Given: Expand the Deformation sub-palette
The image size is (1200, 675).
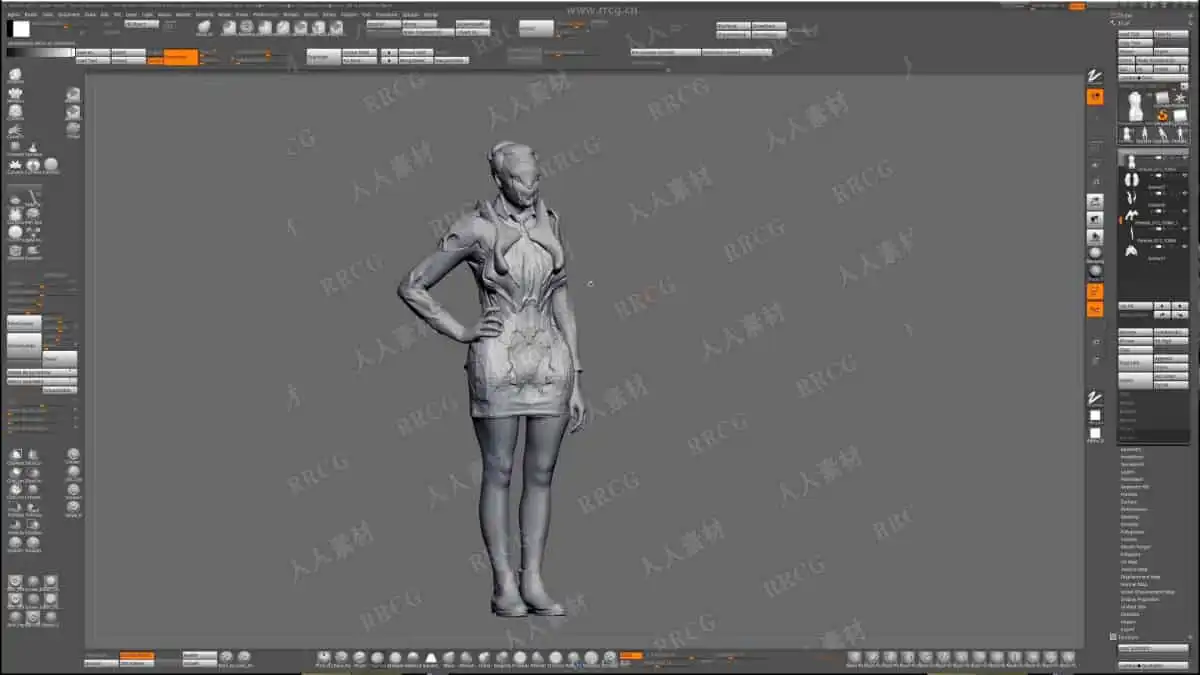Looking at the screenshot, I should pyautogui.click(x=1134, y=509).
